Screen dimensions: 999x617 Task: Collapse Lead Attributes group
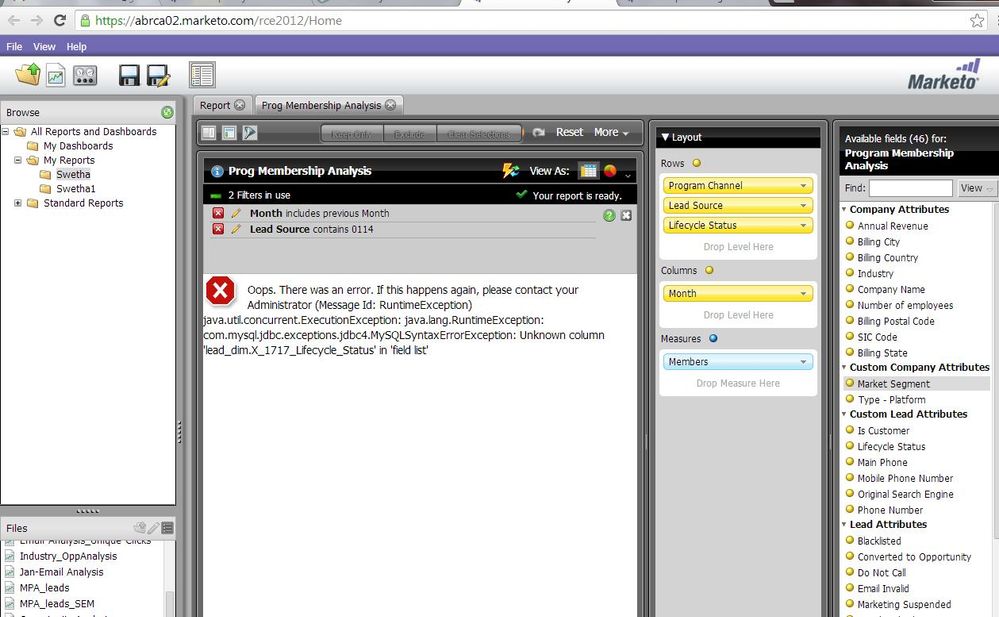click(x=844, y=525)
